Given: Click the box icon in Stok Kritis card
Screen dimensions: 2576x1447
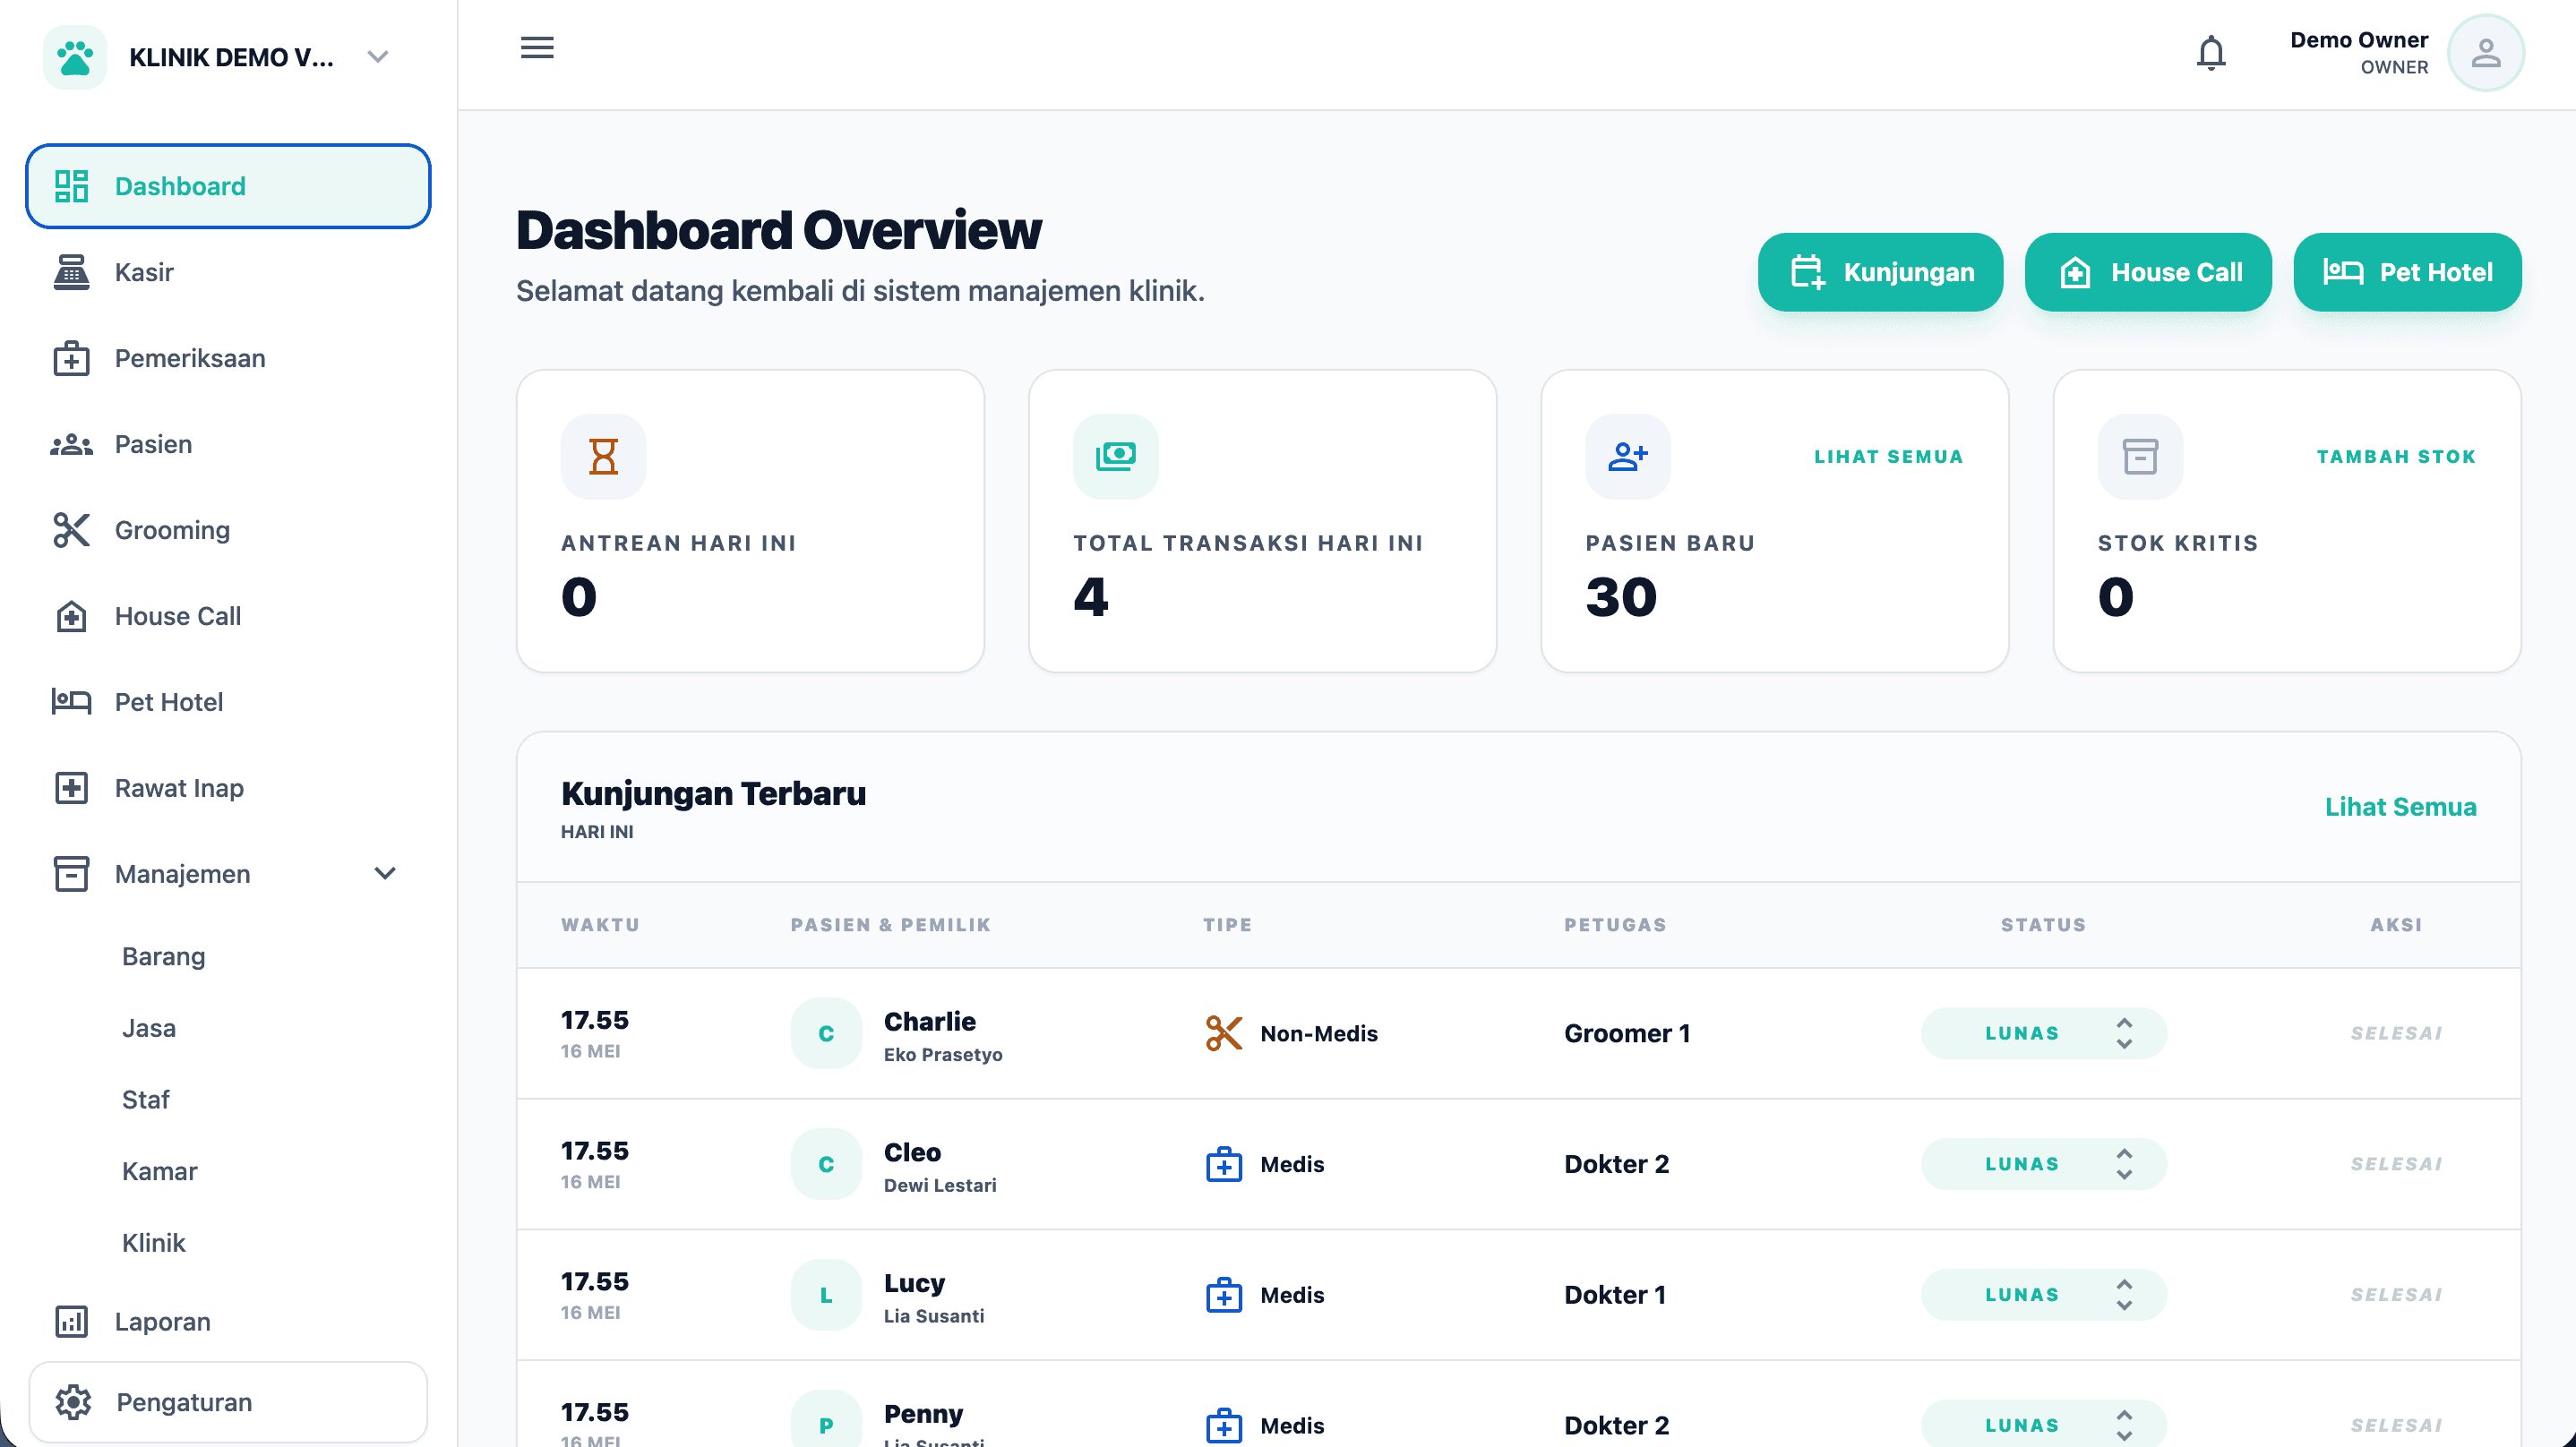Looking at the screenshot, I should [2140, 457].
